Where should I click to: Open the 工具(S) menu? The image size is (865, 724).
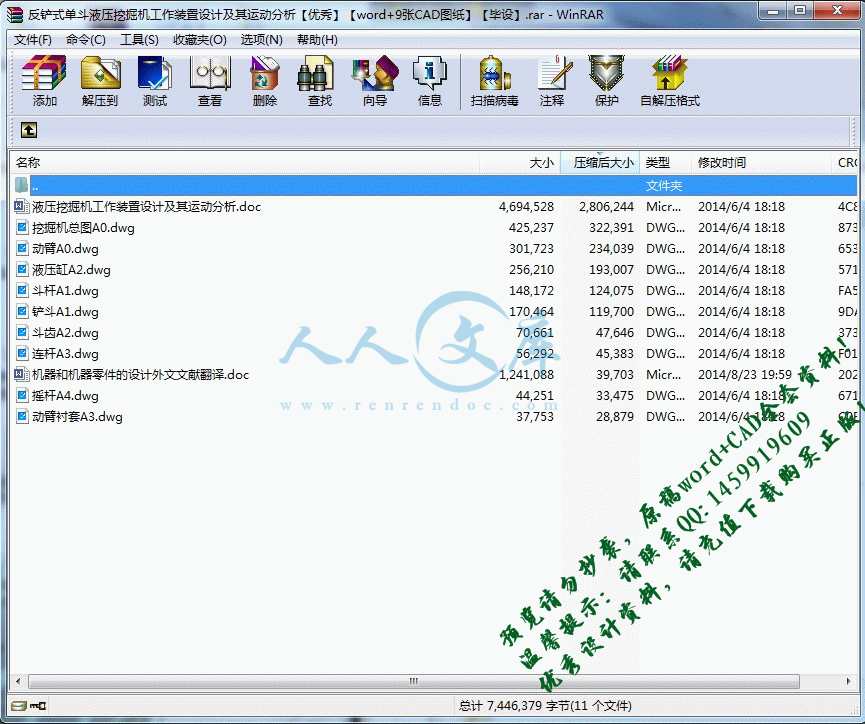click(x=139, y=40)
